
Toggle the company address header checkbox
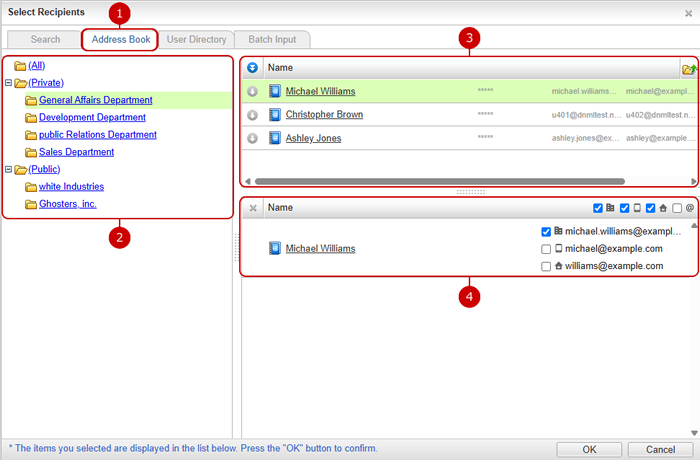[x=598, y=208]
